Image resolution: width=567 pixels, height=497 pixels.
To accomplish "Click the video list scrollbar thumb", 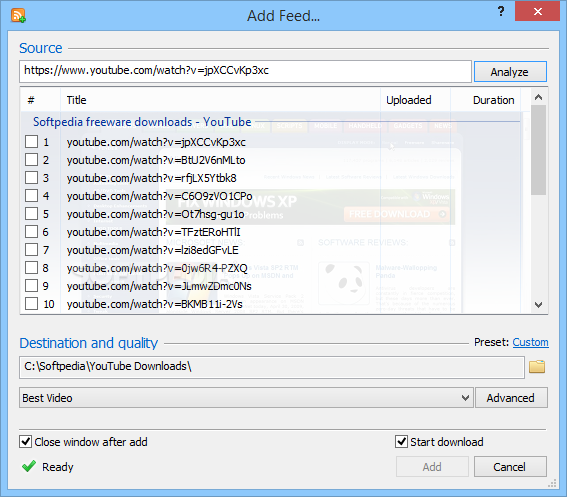I will coord(538,150).
